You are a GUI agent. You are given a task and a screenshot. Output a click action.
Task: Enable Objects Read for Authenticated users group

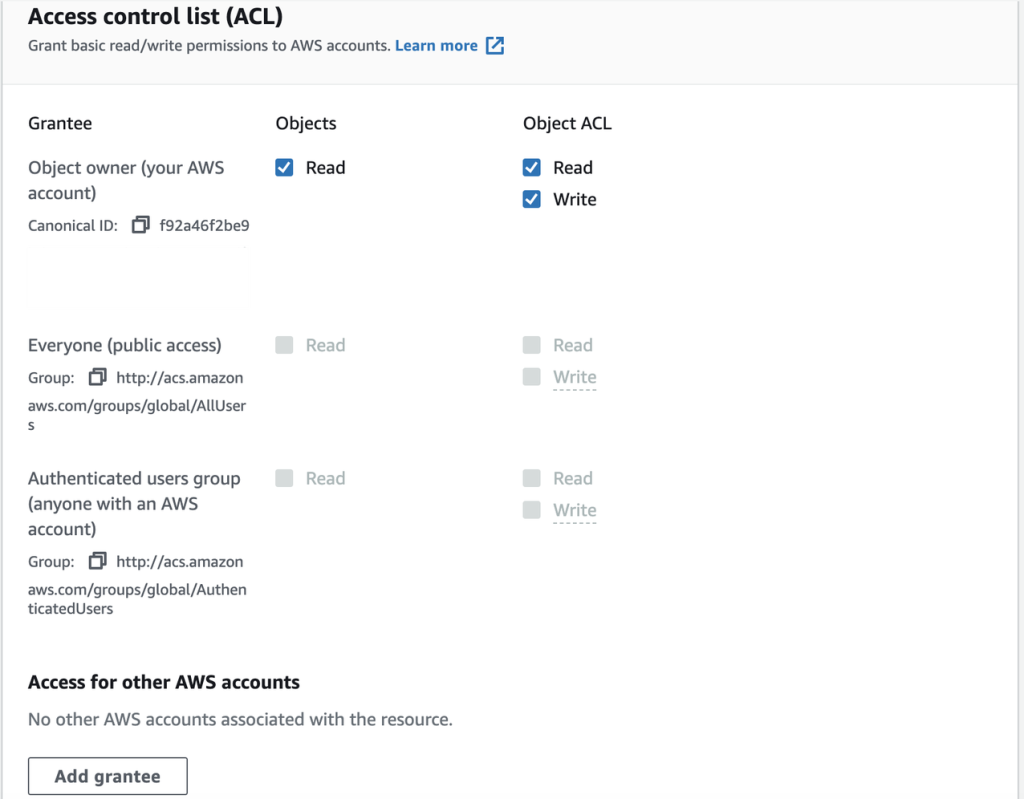coord(284,478)
